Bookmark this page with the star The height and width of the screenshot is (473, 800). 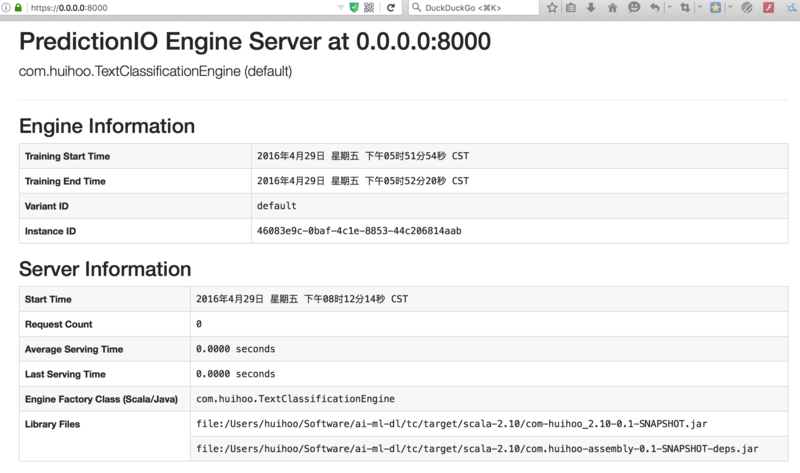point(552,8)
